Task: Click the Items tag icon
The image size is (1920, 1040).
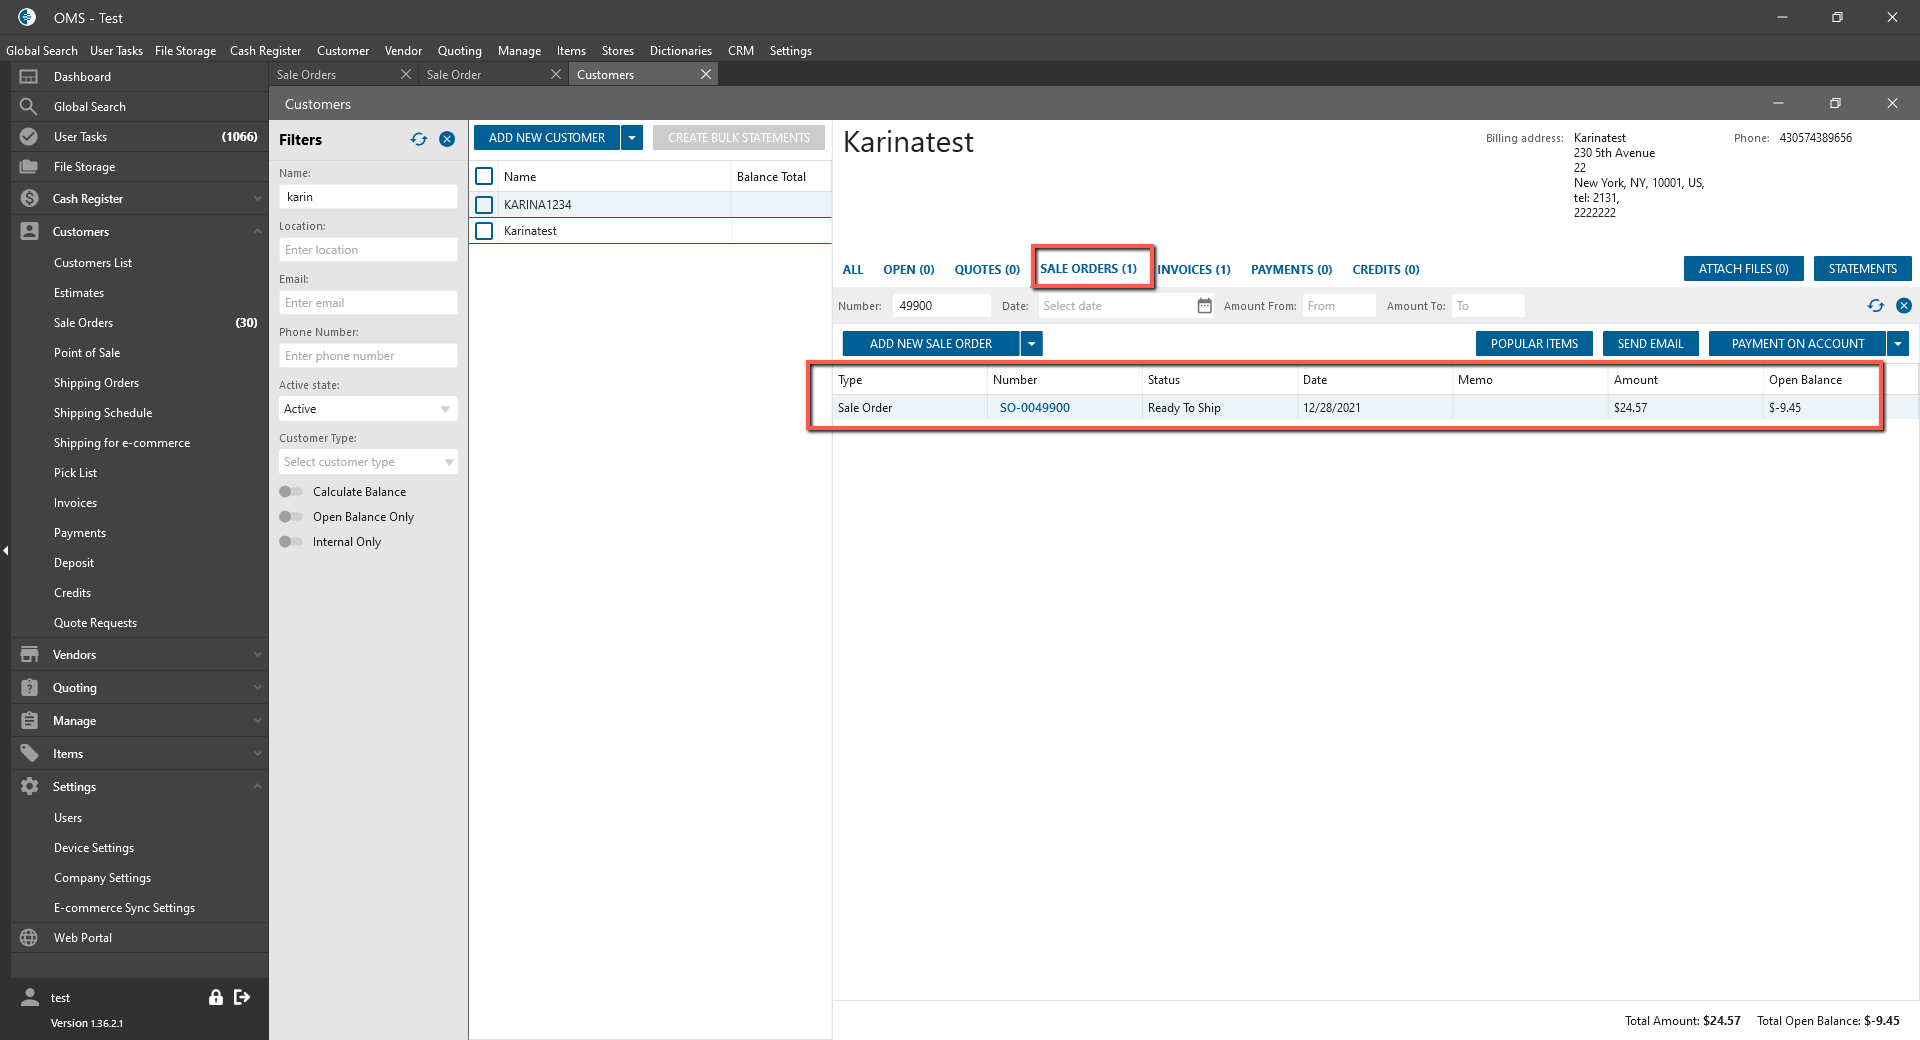Action: 29,754
